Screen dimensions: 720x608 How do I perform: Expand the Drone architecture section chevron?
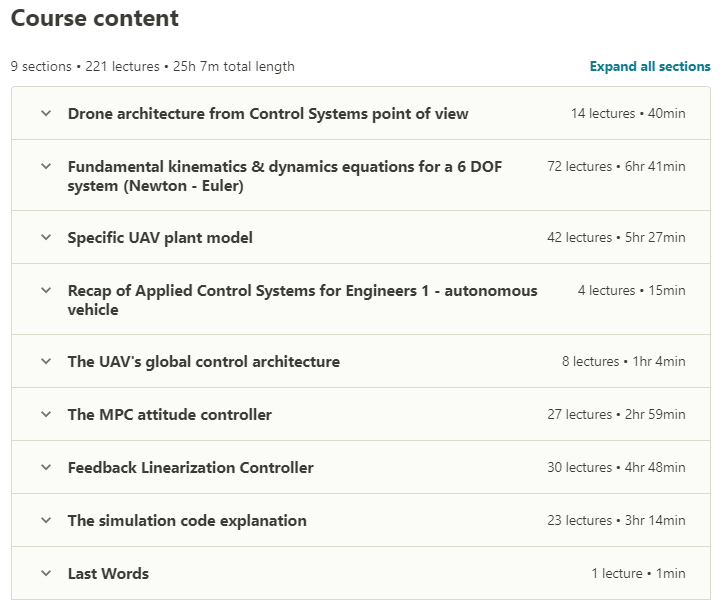[46, 113]
